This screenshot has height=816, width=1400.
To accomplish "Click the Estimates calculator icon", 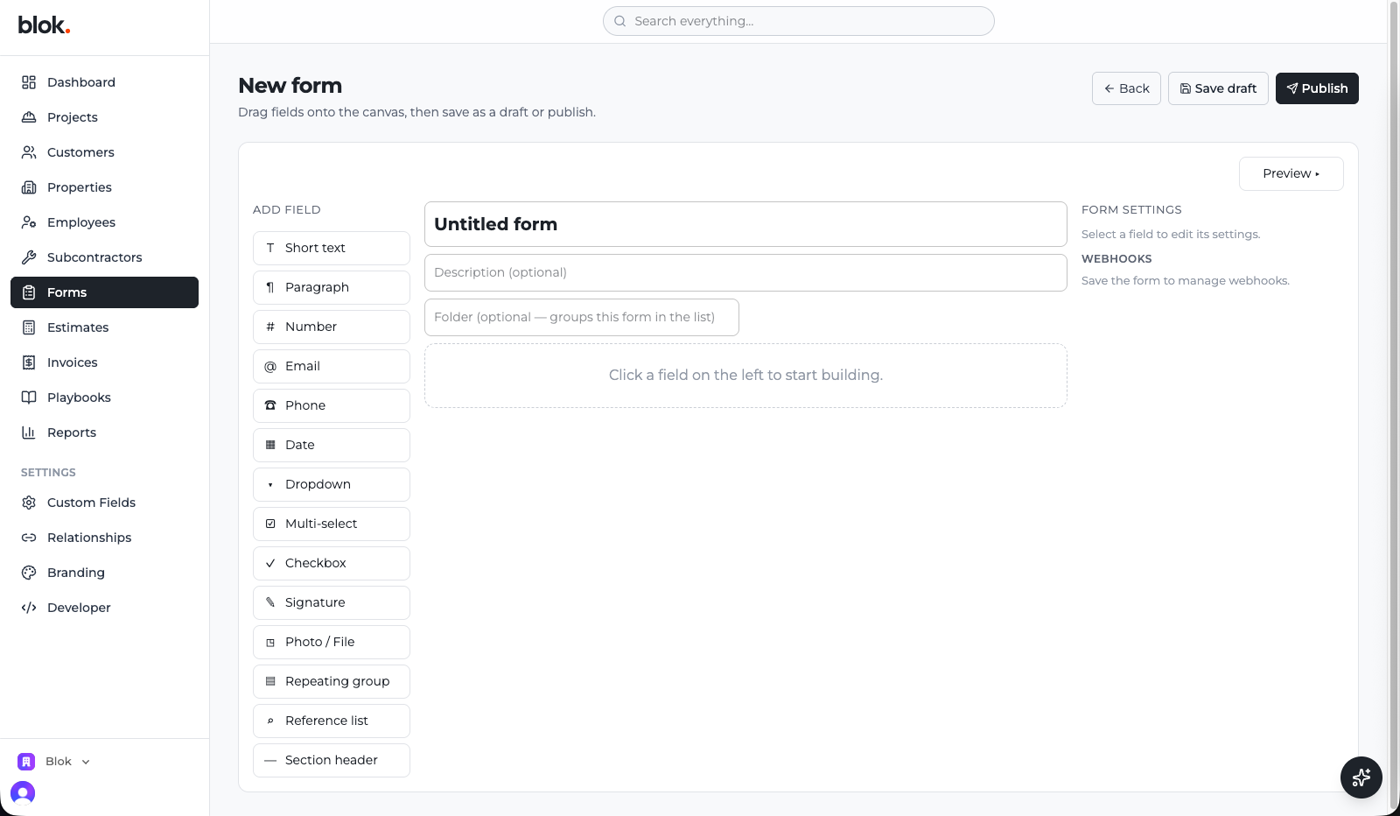I will click(x=29, y=327).
